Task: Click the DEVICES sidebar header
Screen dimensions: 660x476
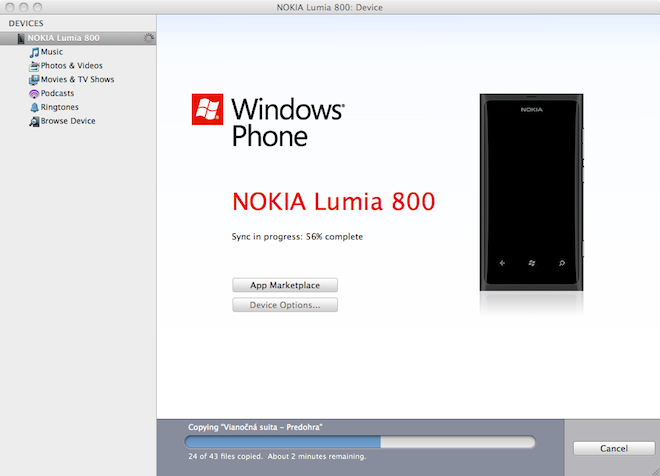Action: click(26, 24)
